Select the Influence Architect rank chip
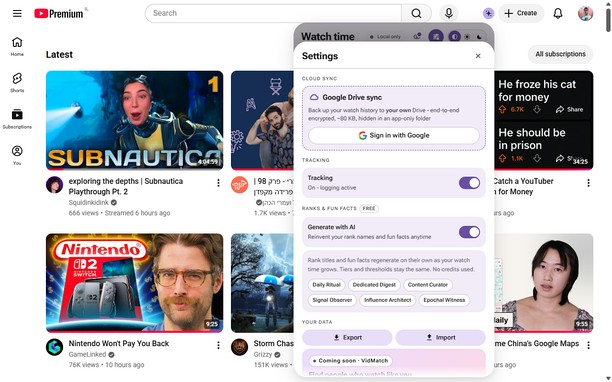Image resolution: width=612 pixels, height=382 pixels. click(388, 300)
